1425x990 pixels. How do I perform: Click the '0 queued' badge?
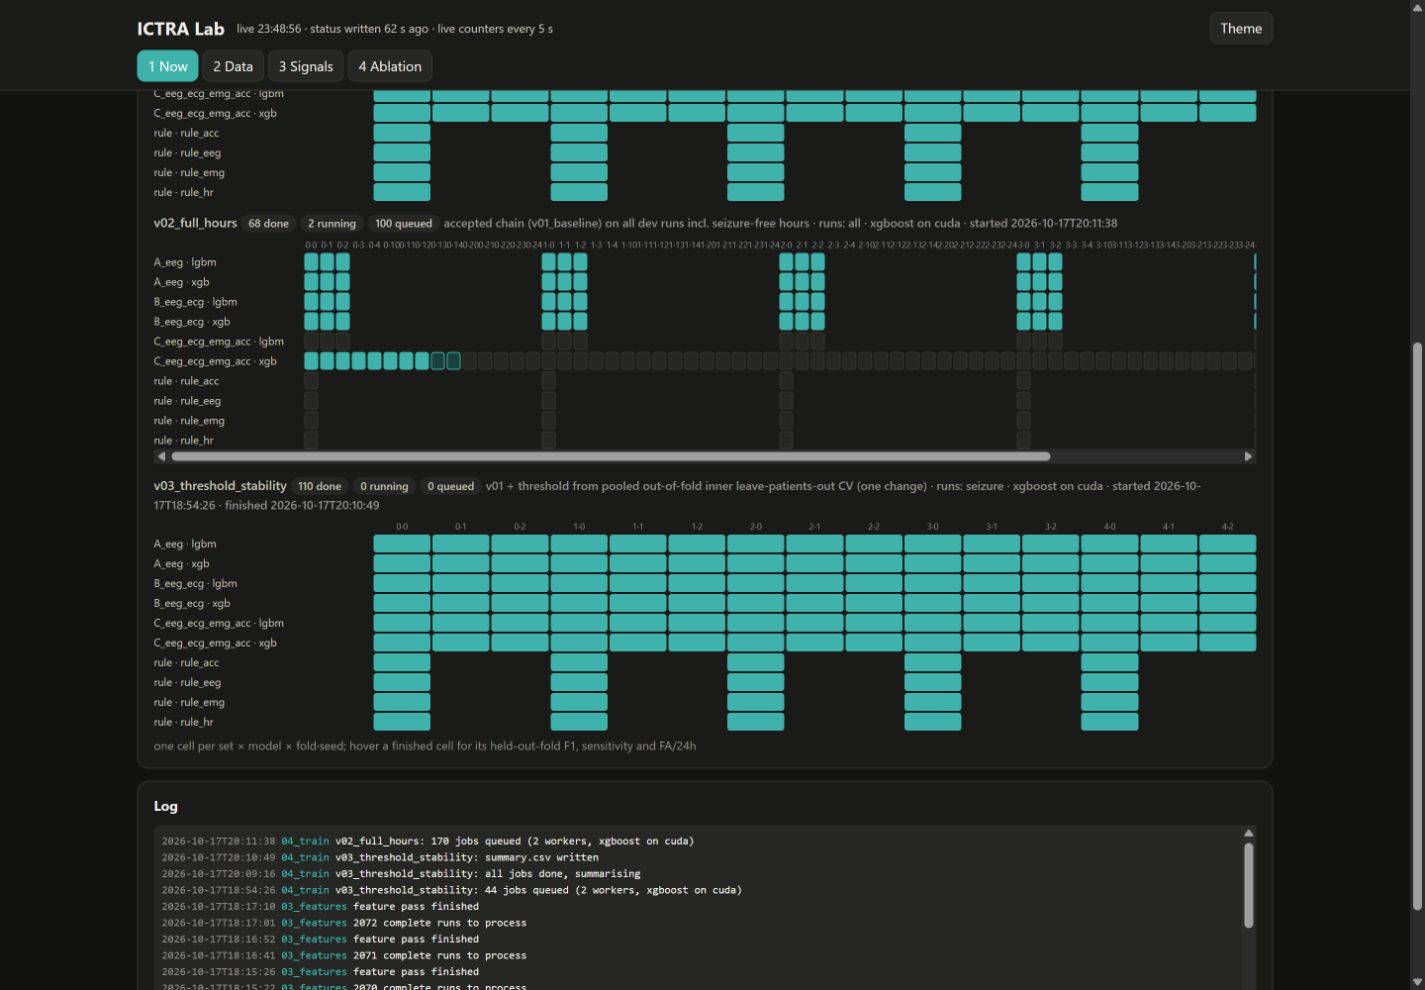[x=451, y=486]
